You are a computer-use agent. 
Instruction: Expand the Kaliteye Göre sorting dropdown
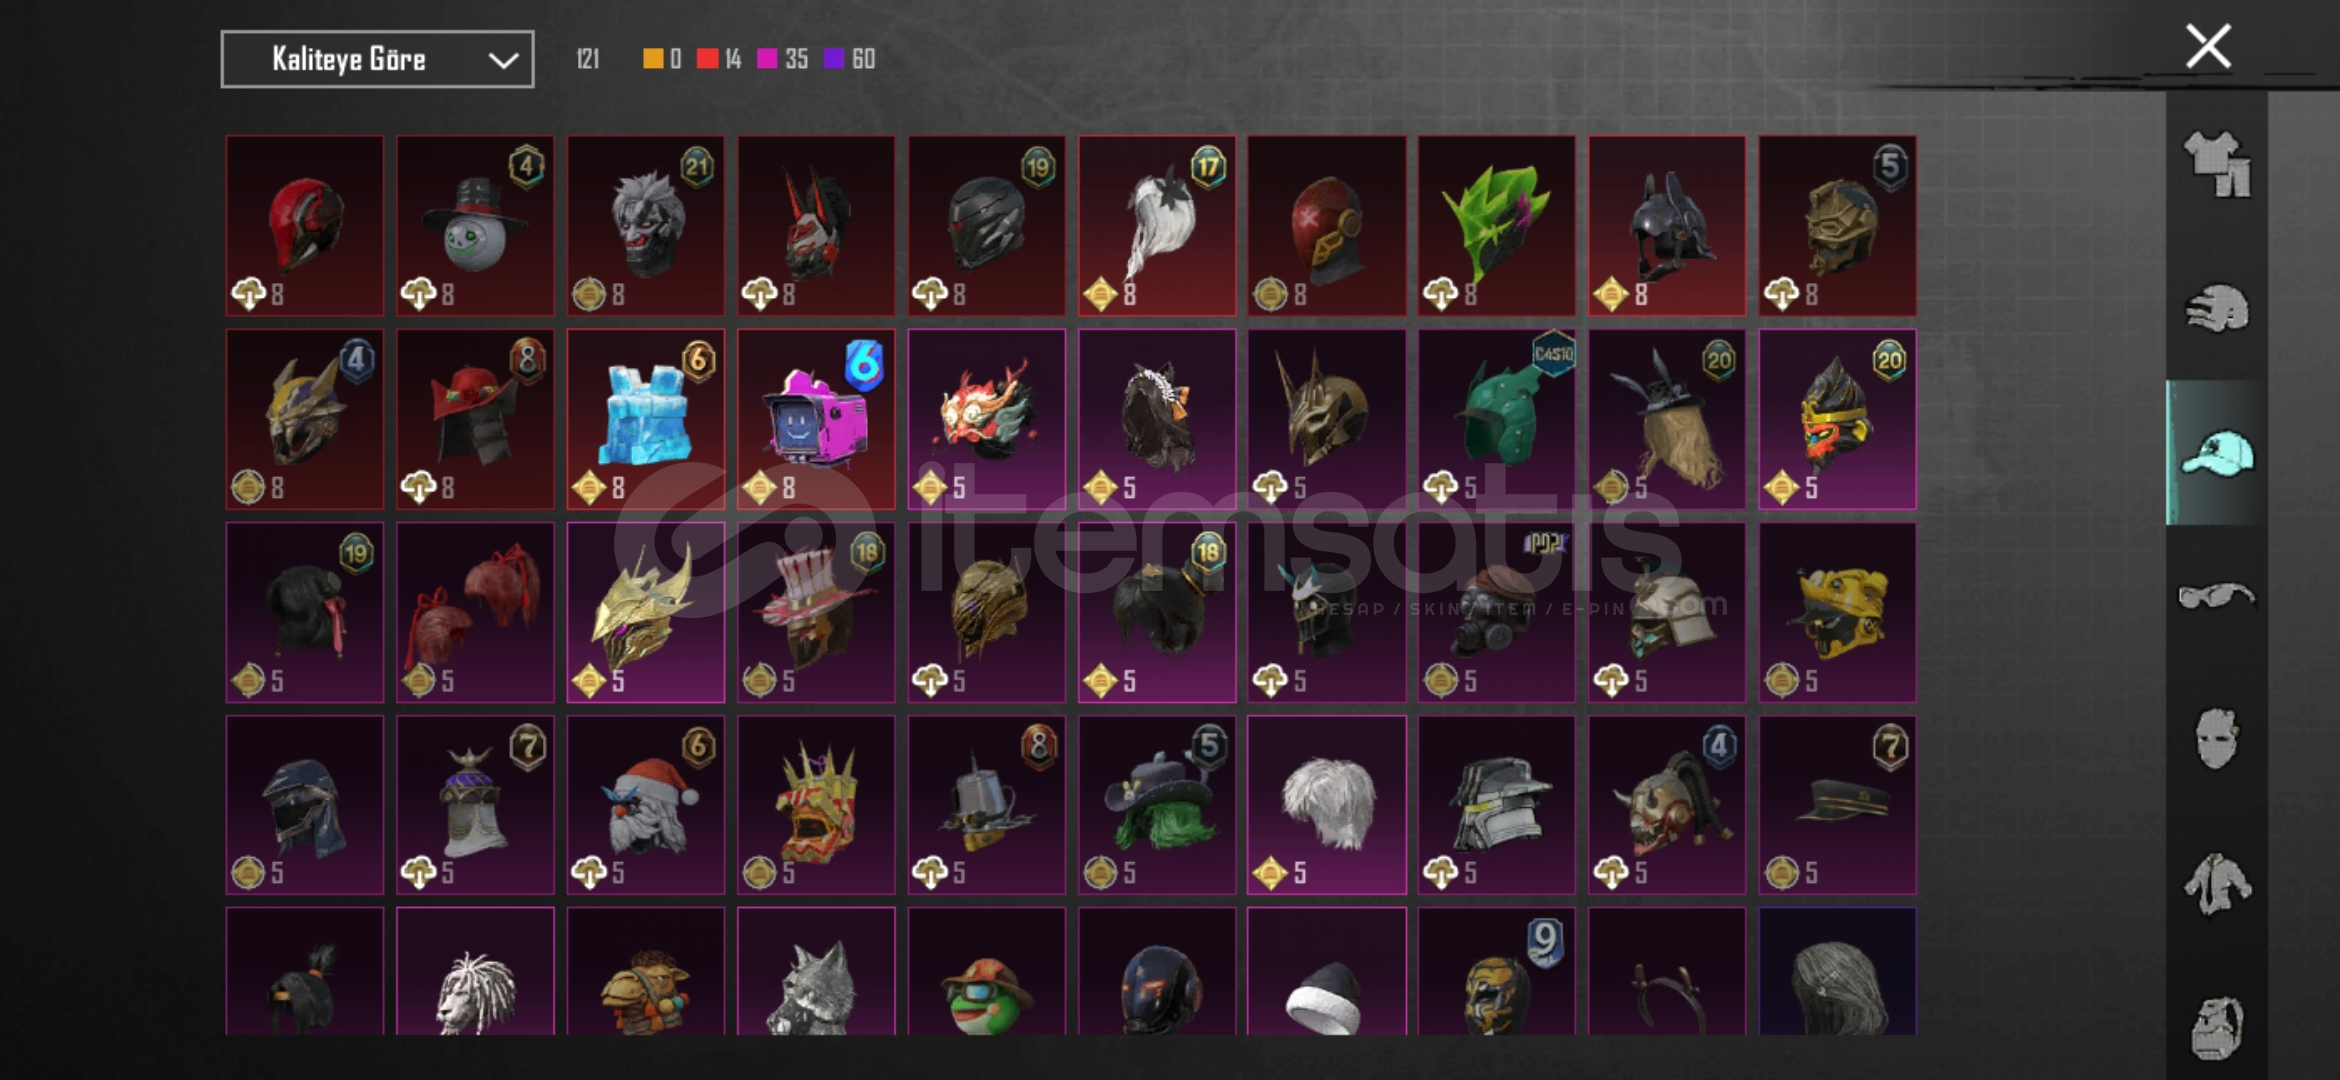click(377, 60)
